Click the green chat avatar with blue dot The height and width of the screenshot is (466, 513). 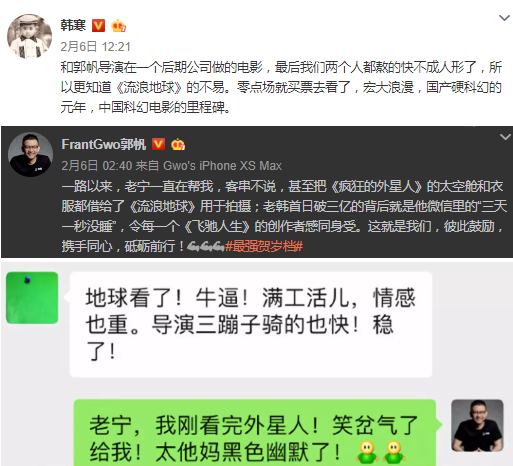pyautogui.click(x=32, y=298)
